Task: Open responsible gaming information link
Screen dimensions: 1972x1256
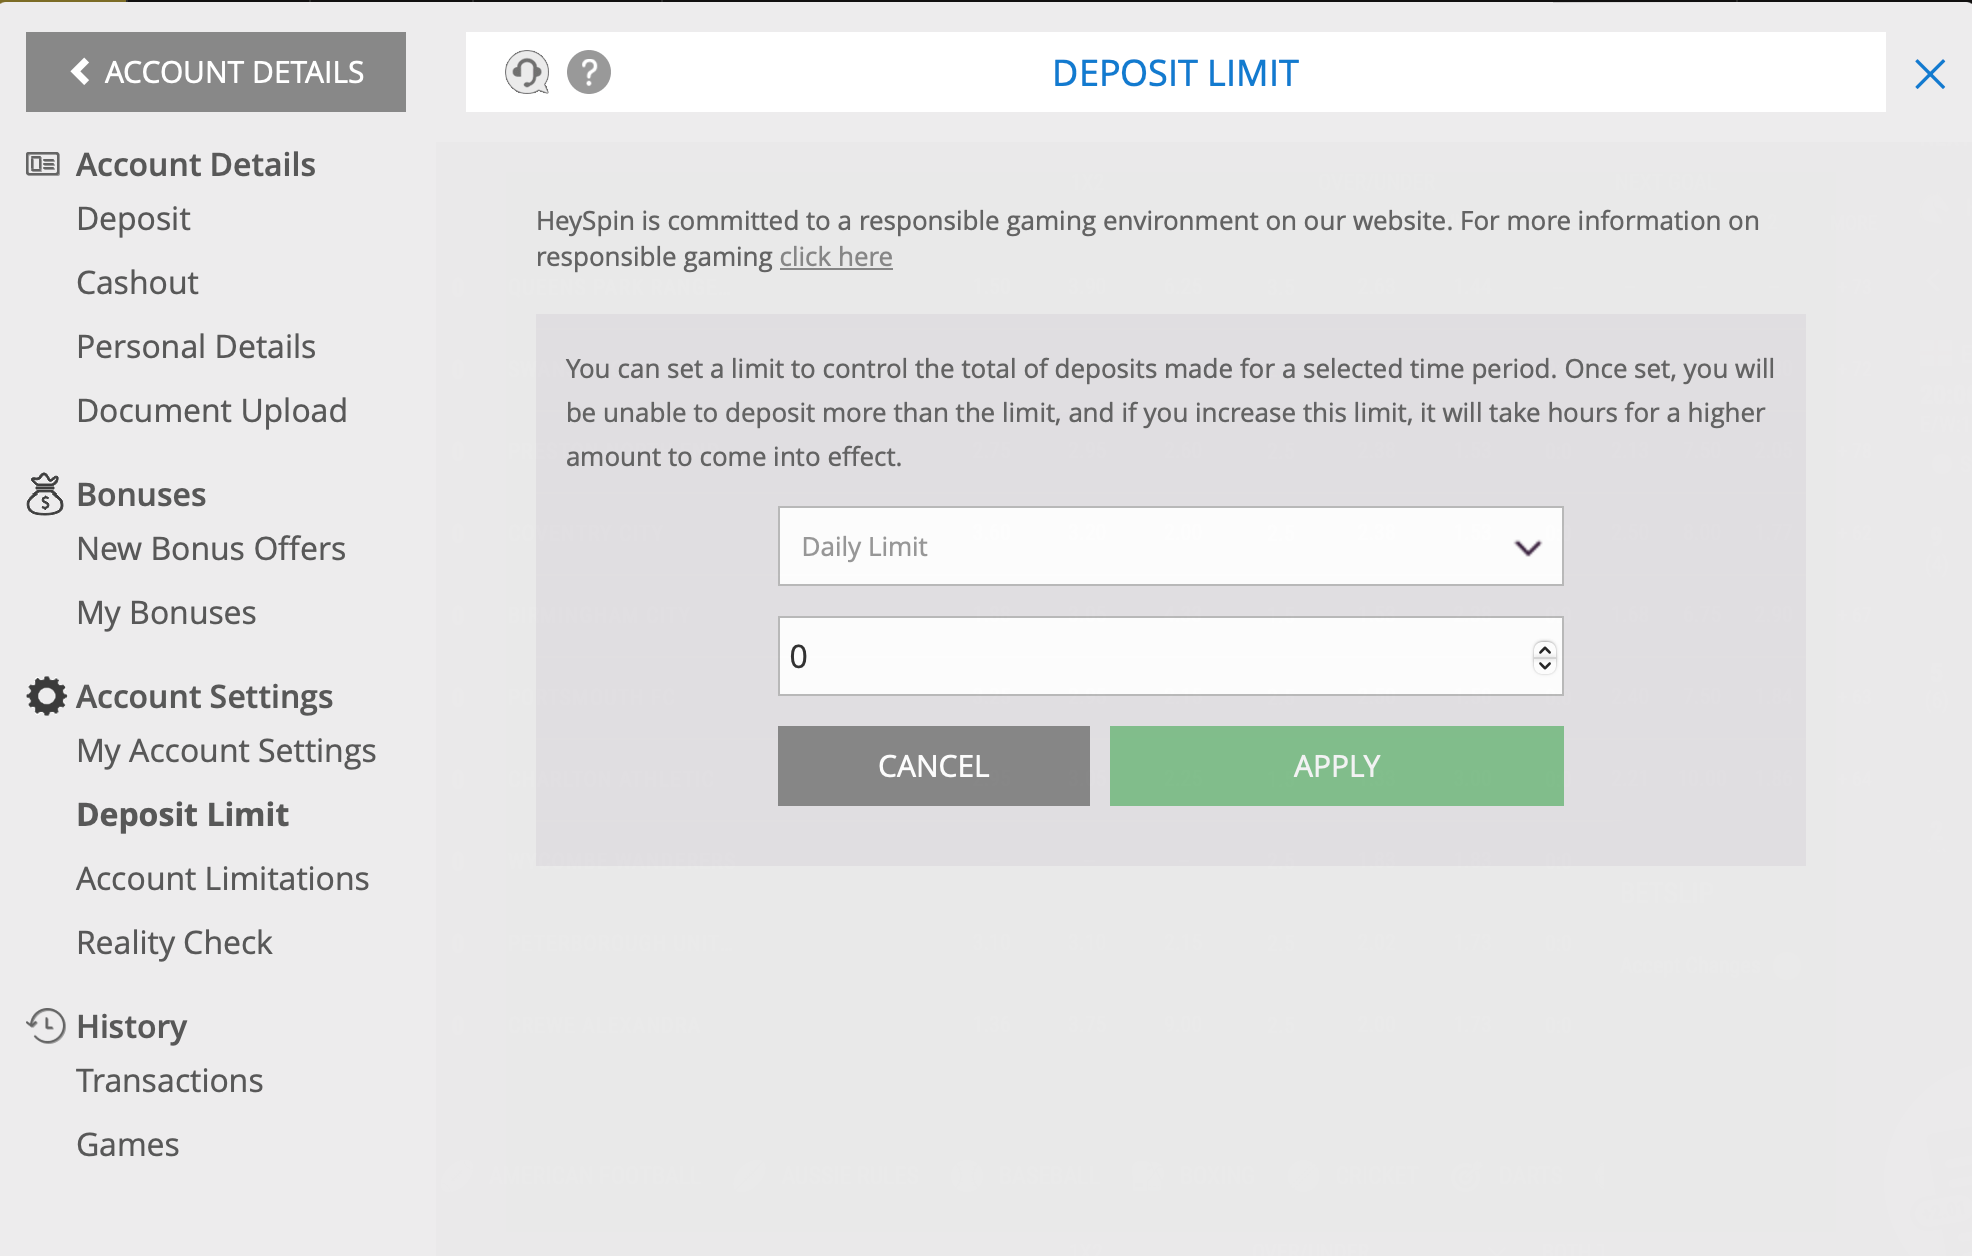Action: 837,257
